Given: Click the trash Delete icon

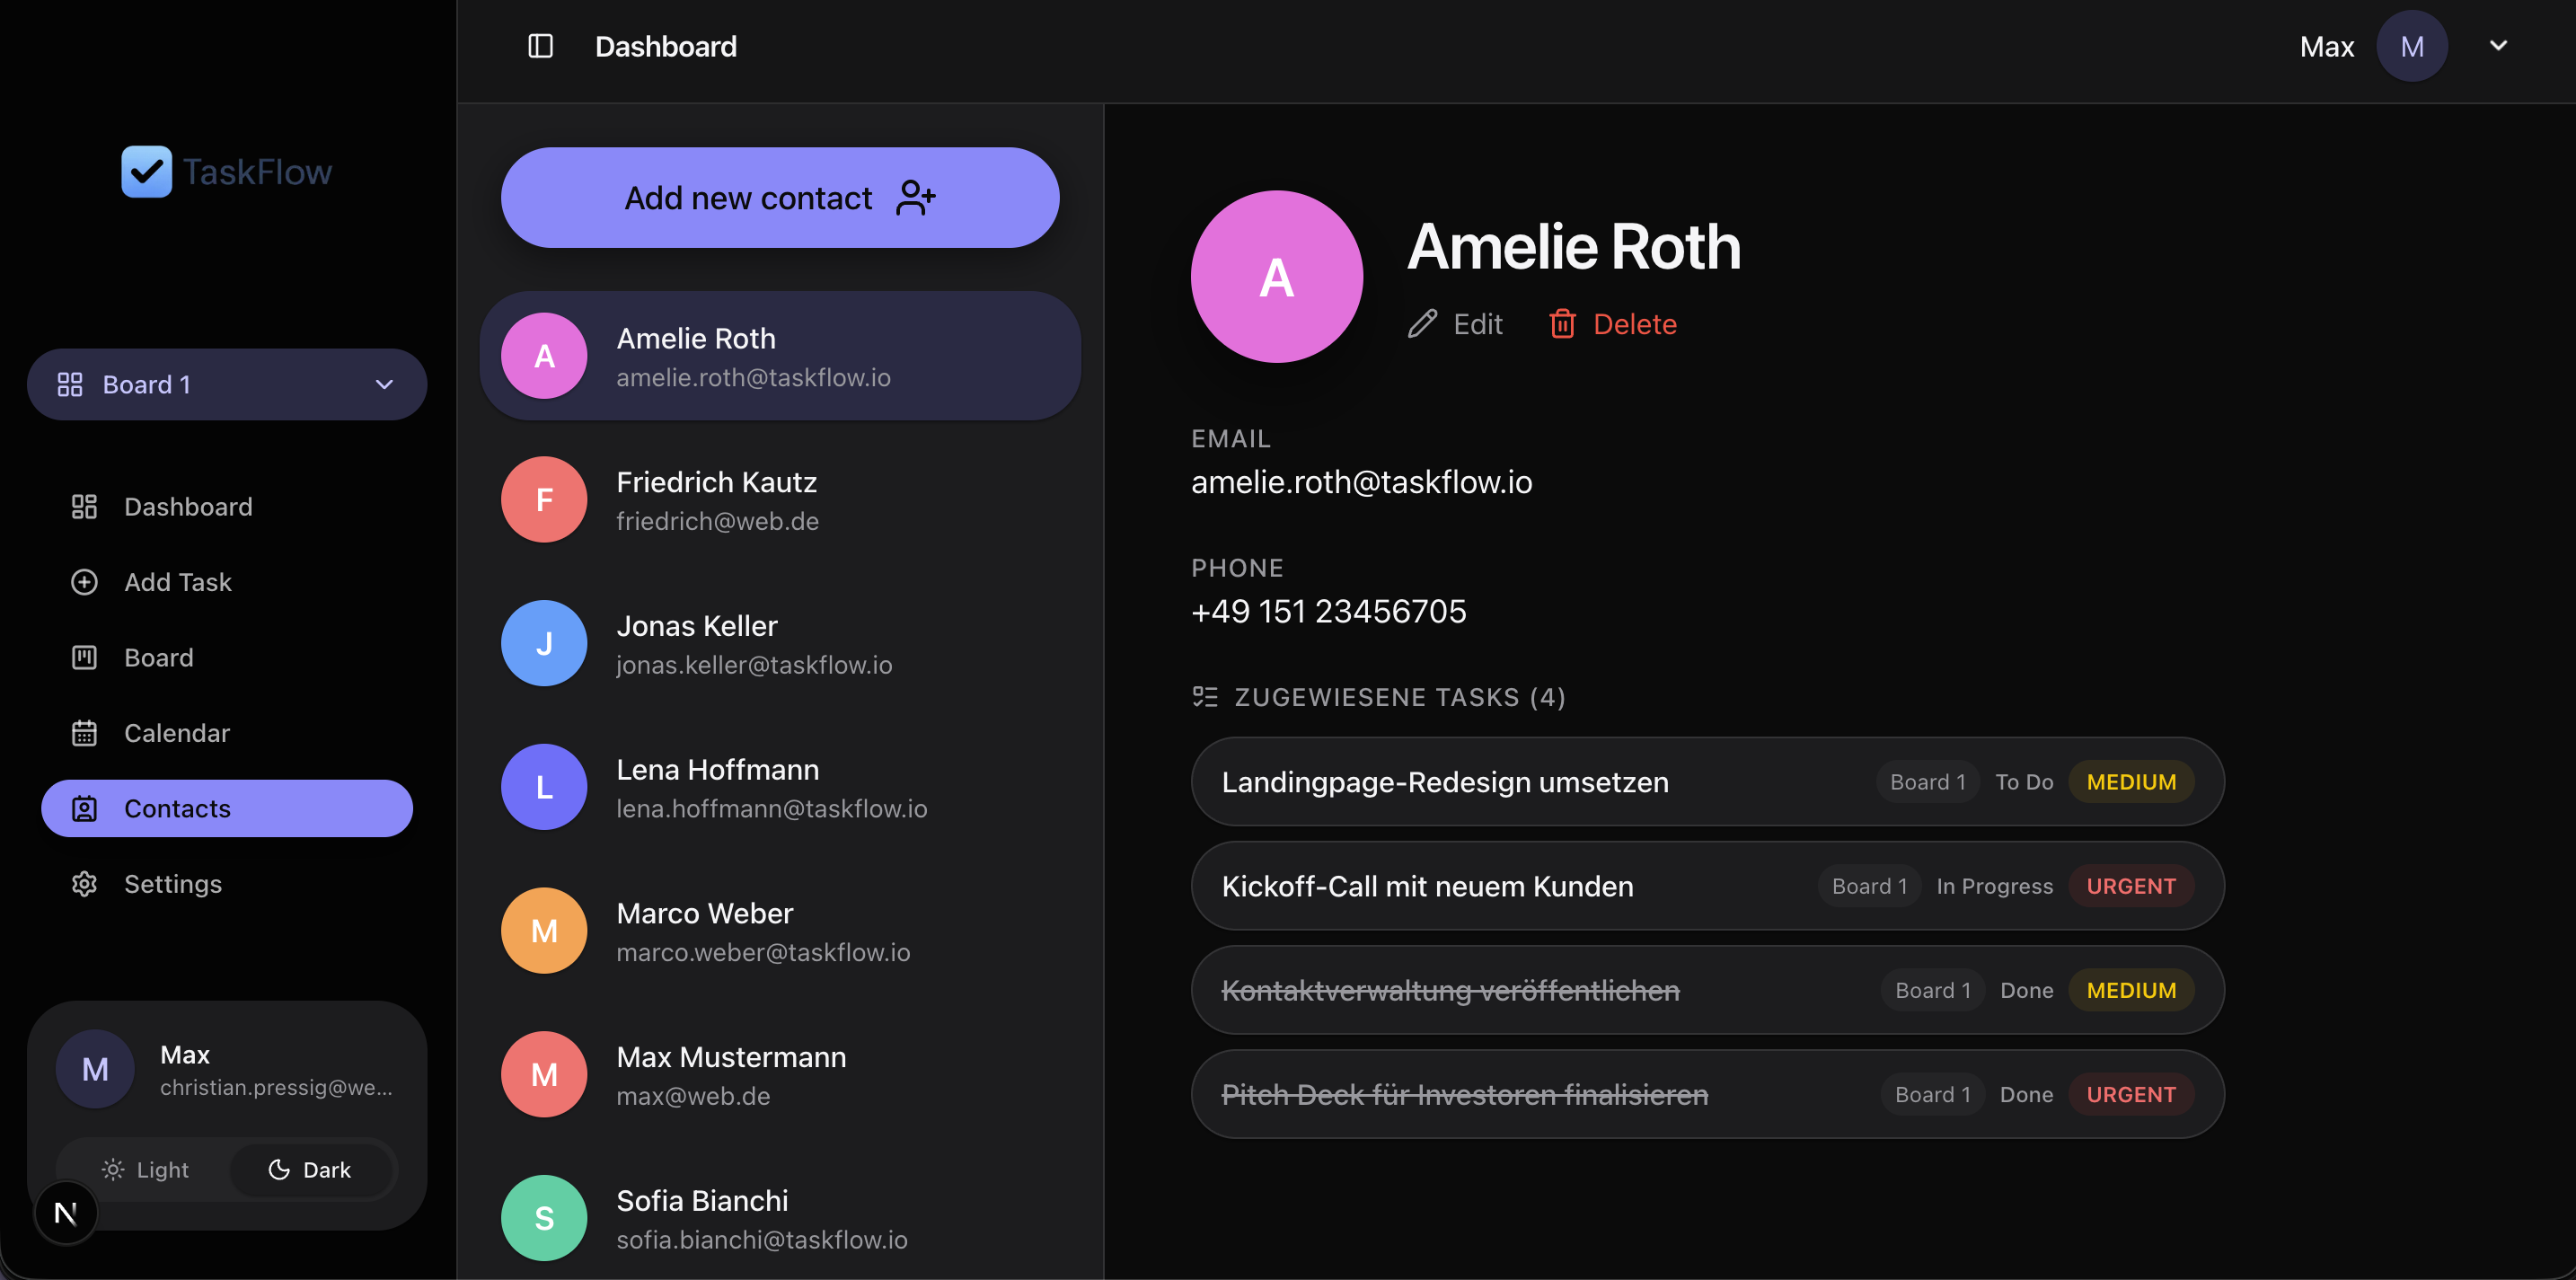Looking at the screenshot, I should tap(1562, 324).
